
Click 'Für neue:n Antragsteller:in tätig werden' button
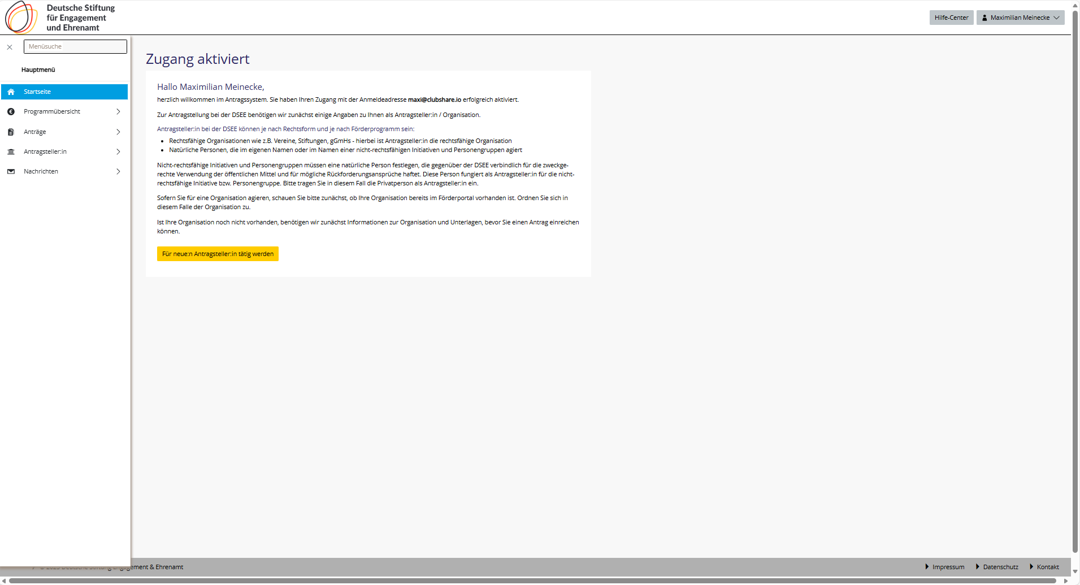pyautogui.click(x=217, y=254)
